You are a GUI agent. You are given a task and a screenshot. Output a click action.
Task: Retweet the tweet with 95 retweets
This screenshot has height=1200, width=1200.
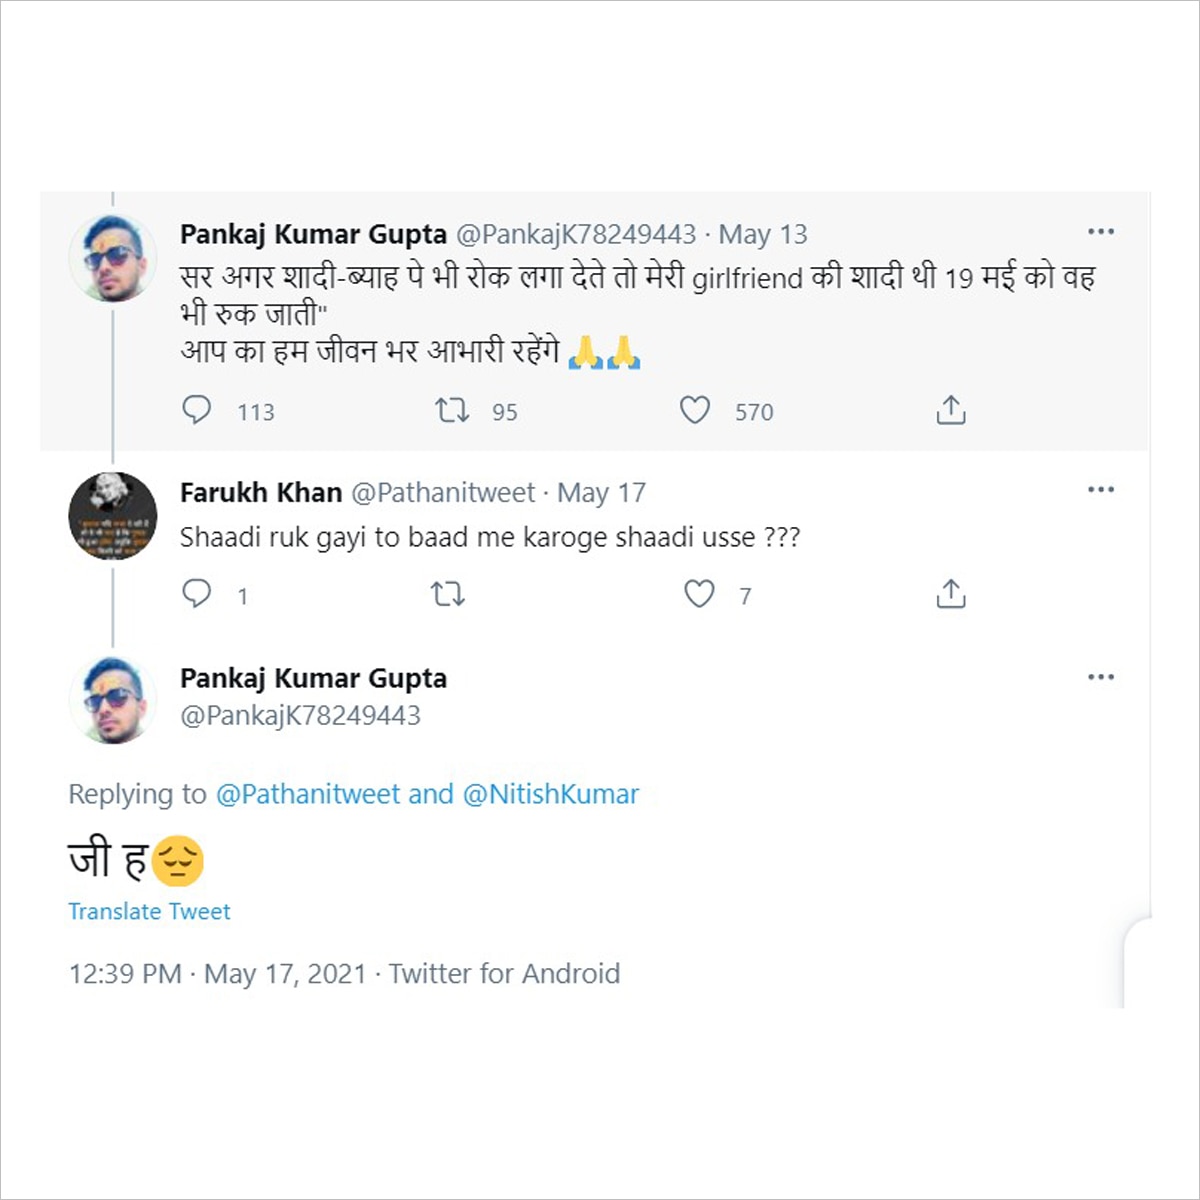click(451, 410)
